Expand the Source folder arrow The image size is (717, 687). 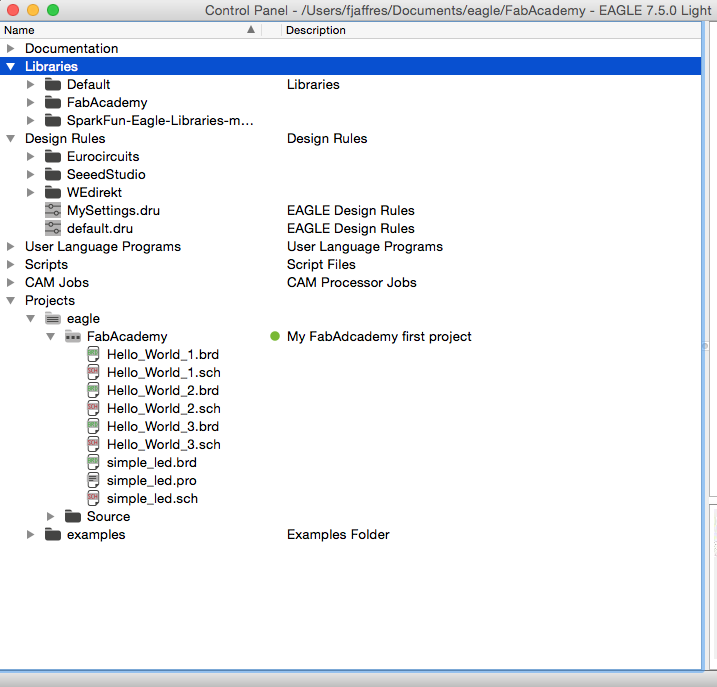point(51,516)
